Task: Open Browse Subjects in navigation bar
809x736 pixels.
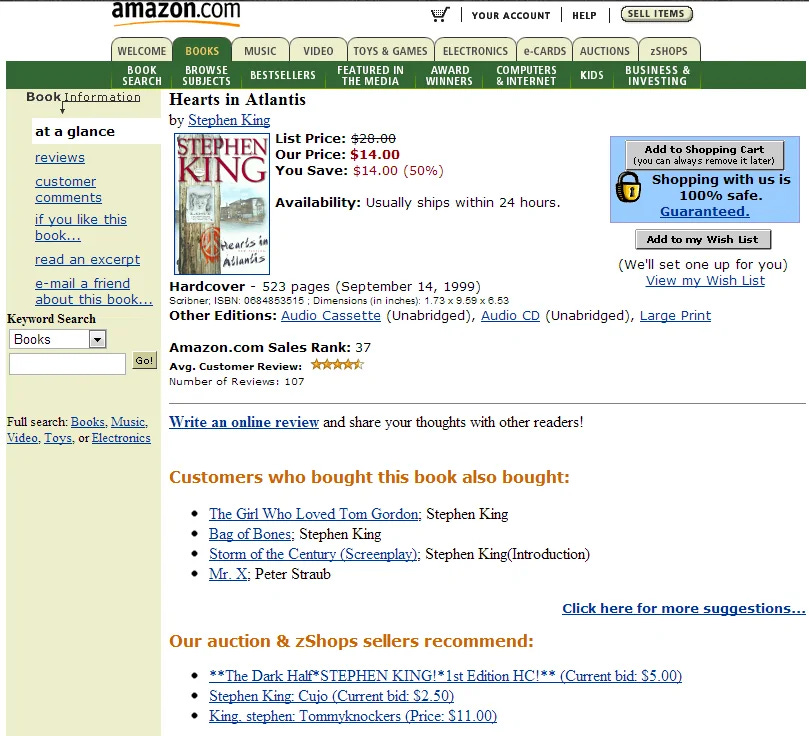Action: click(x=206, y=75)
